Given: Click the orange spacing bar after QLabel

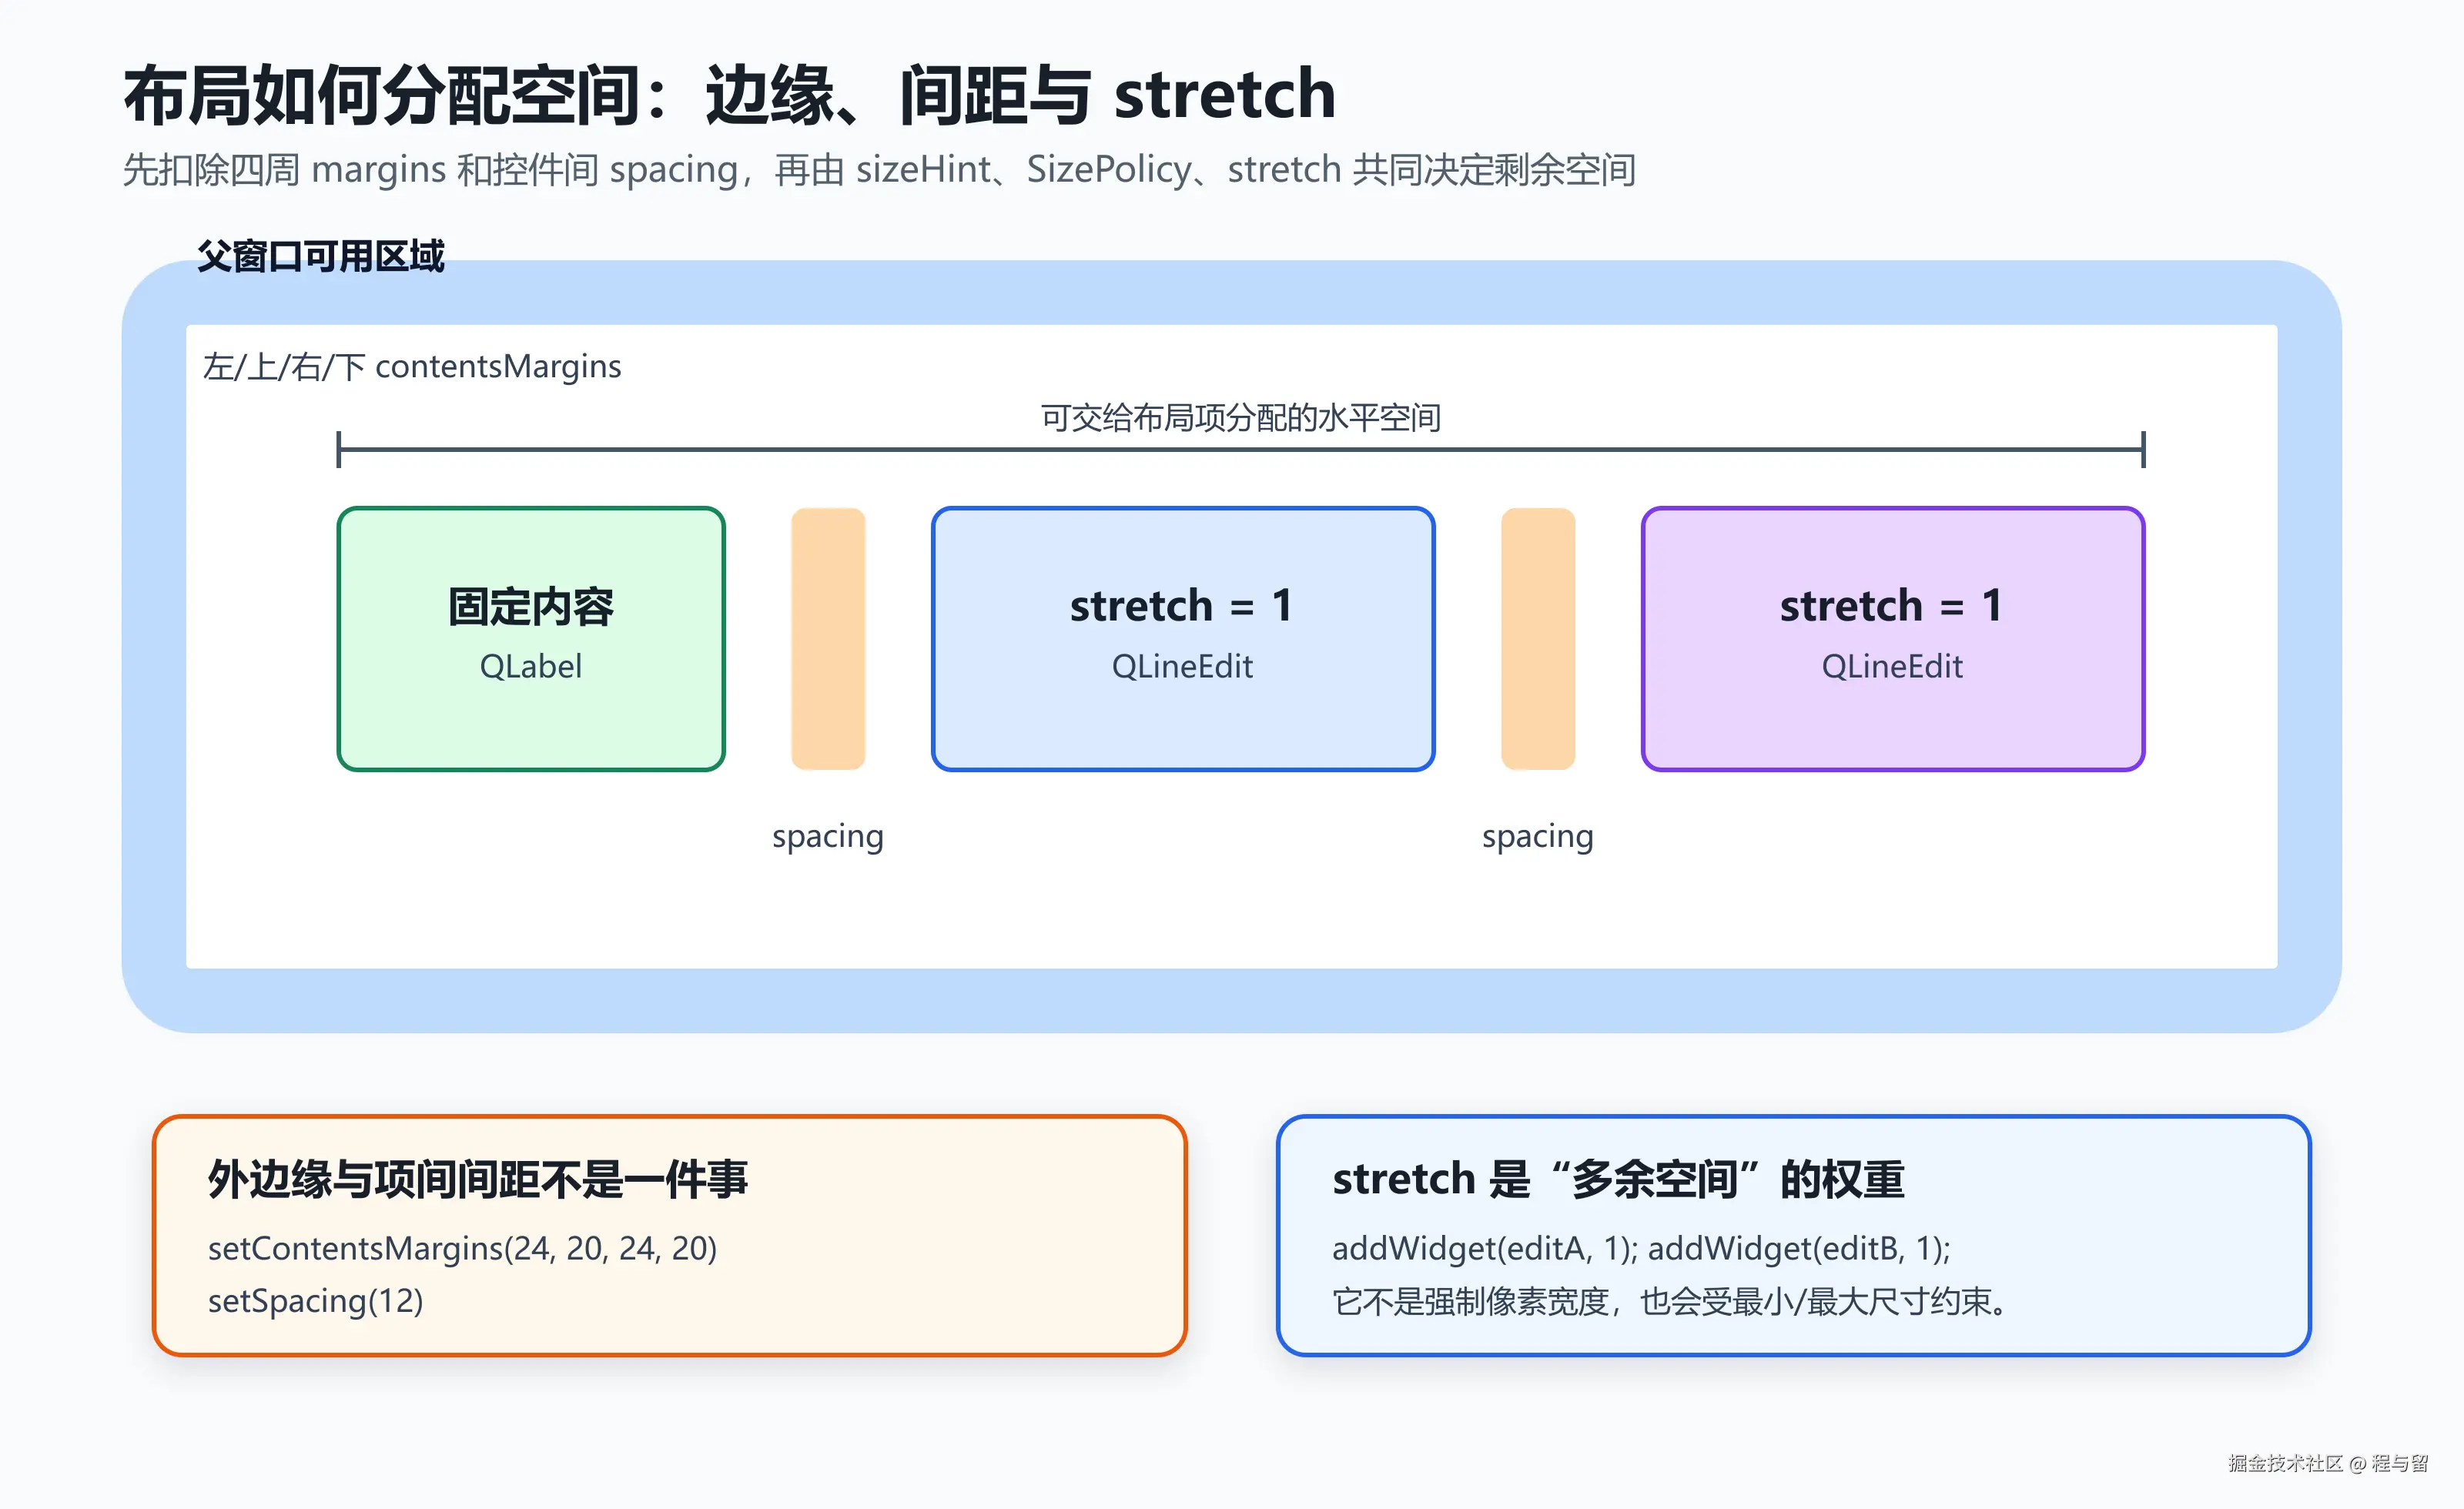Looking at the screenshot, I should click(828, 639).
